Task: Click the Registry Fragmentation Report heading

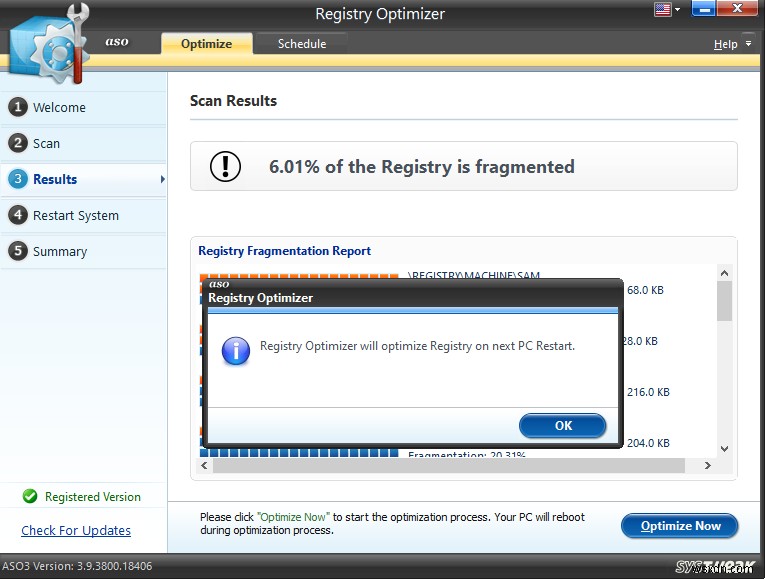Action: (x=284, y=251)
